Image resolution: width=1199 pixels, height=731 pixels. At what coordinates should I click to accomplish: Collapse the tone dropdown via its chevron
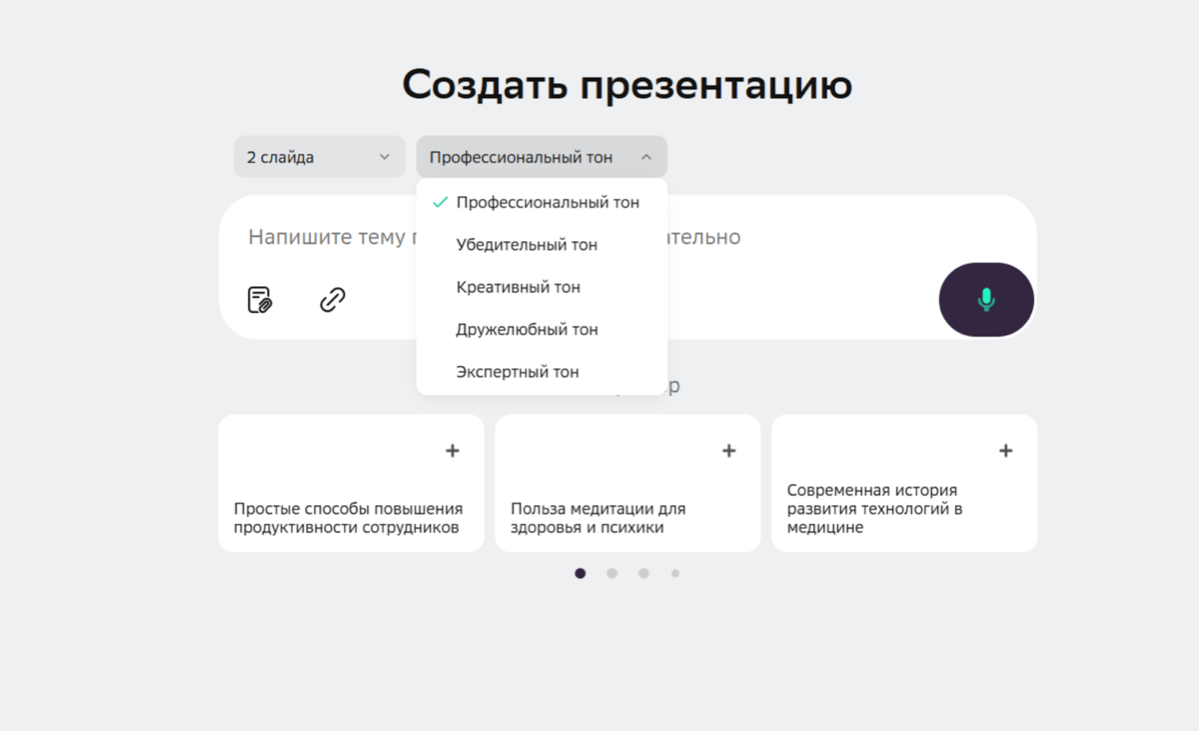point(649,156)
